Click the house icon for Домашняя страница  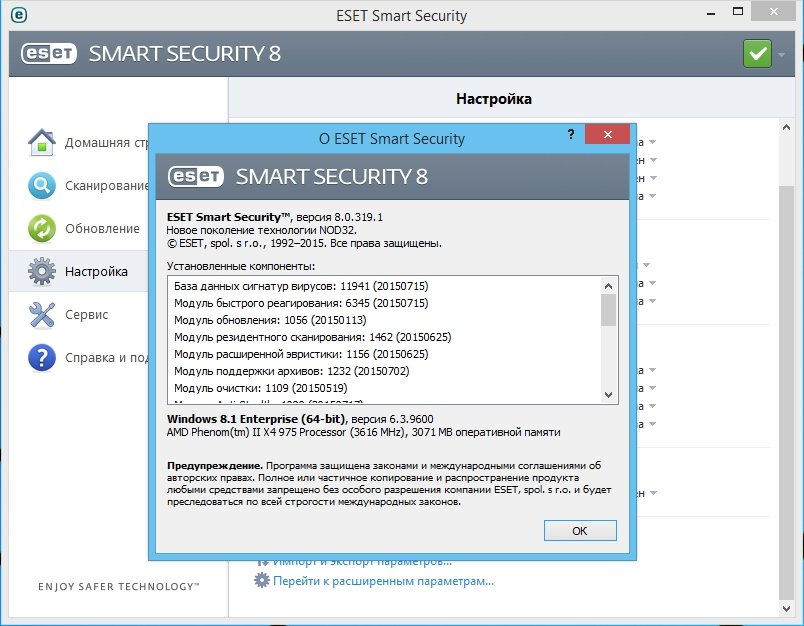tap(42, 142)
